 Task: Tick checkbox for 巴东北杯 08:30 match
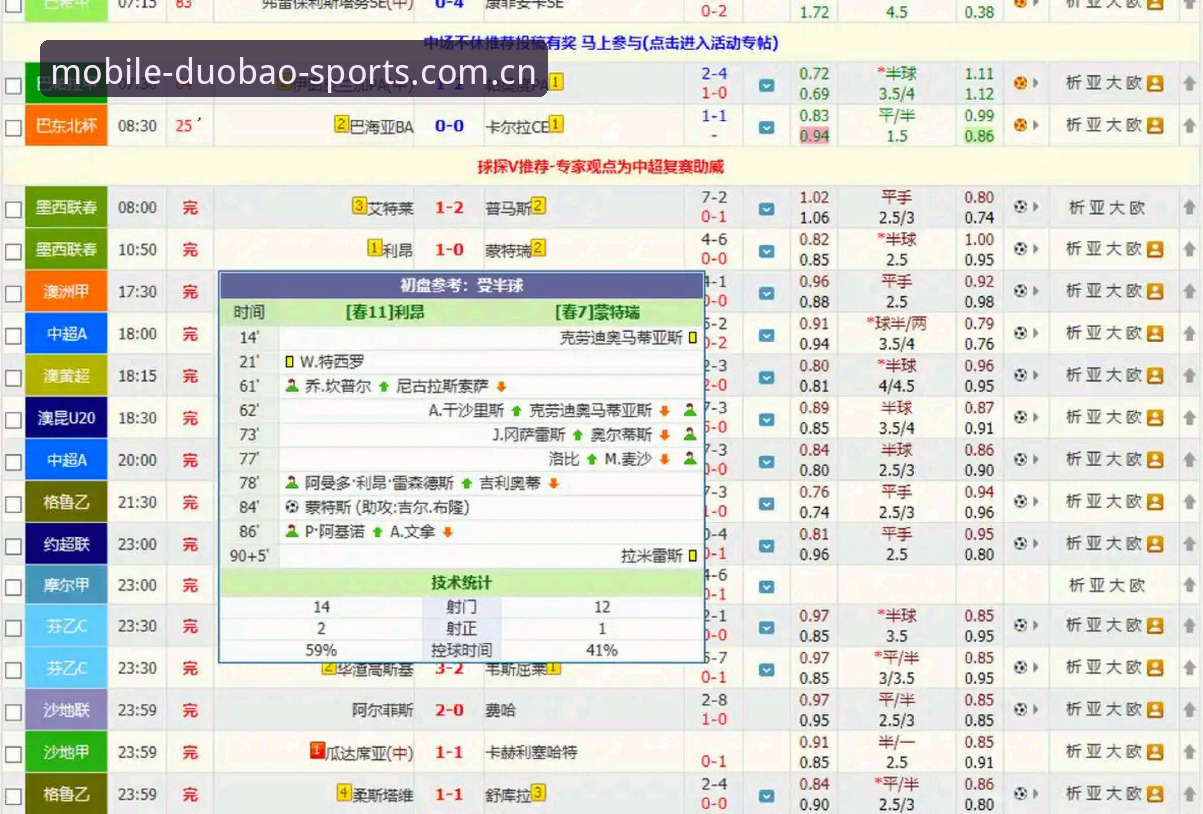point(13,128)
